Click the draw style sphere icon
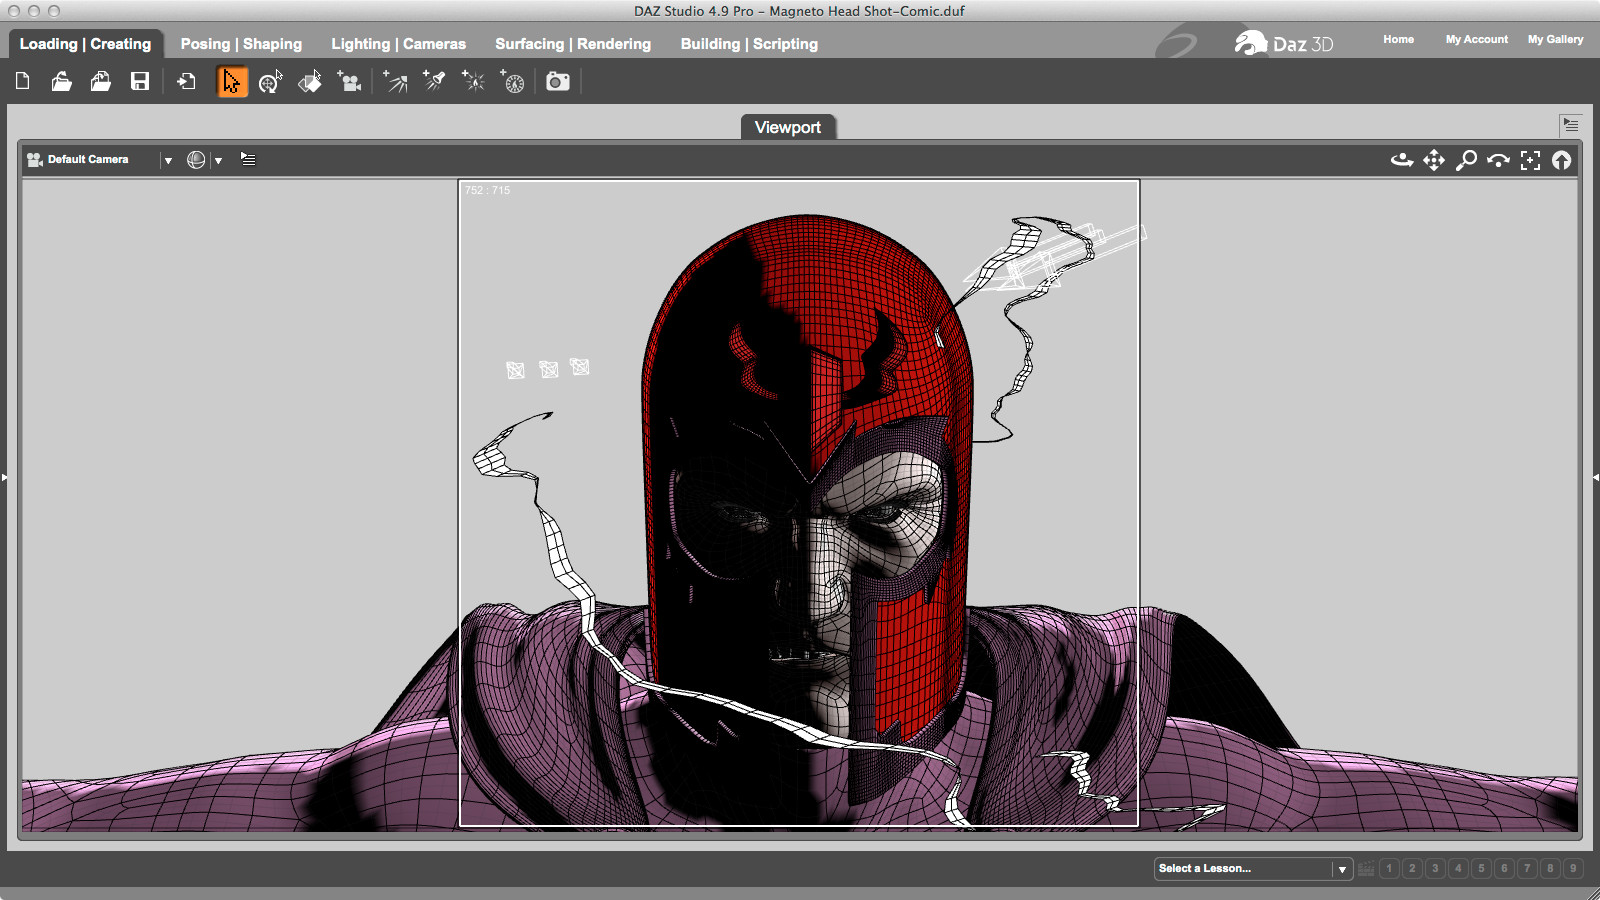1600x900 pixels. coord(196,160)
